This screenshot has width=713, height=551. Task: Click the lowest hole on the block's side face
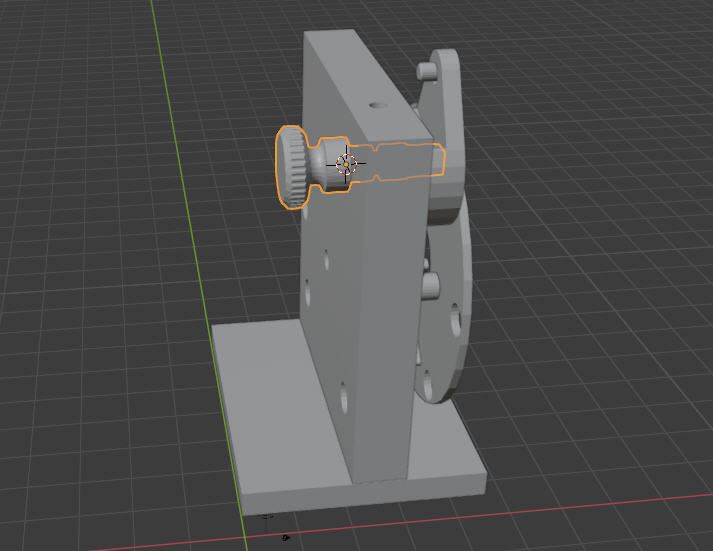(x=344, y=397)
